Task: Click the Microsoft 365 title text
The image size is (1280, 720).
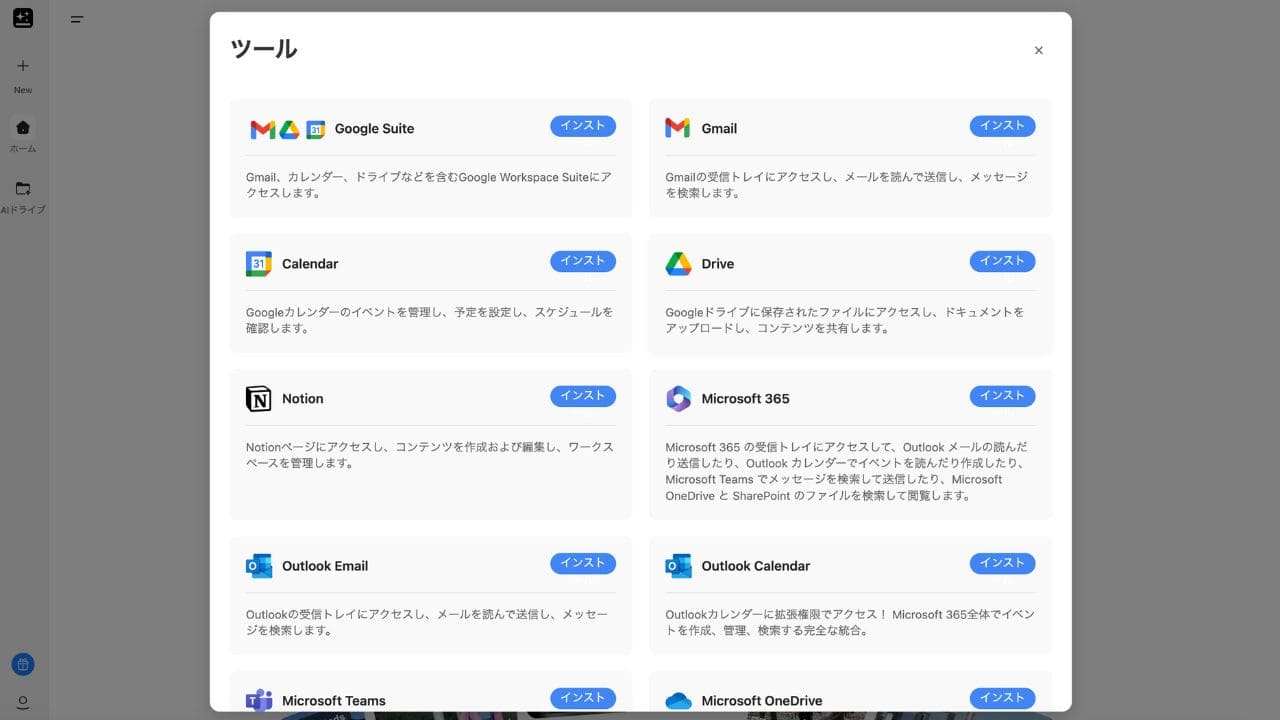Action: click(x=746, y=399)
